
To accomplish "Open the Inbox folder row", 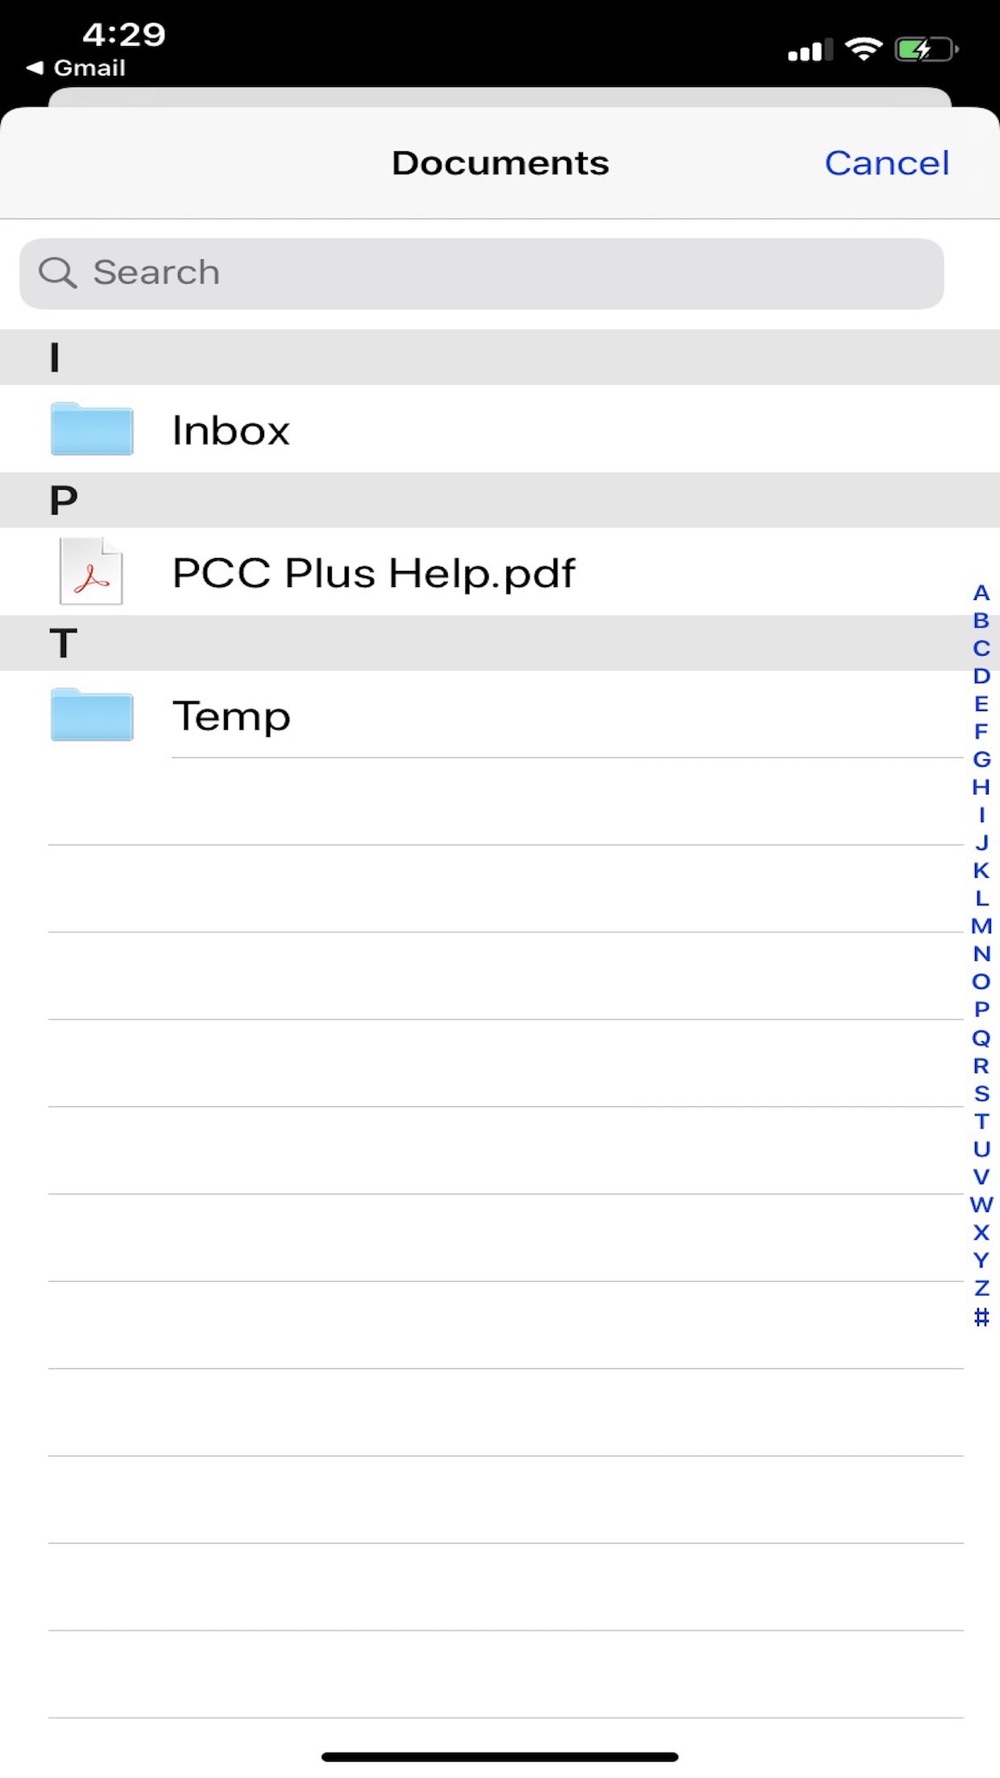I will coord(500,430).
